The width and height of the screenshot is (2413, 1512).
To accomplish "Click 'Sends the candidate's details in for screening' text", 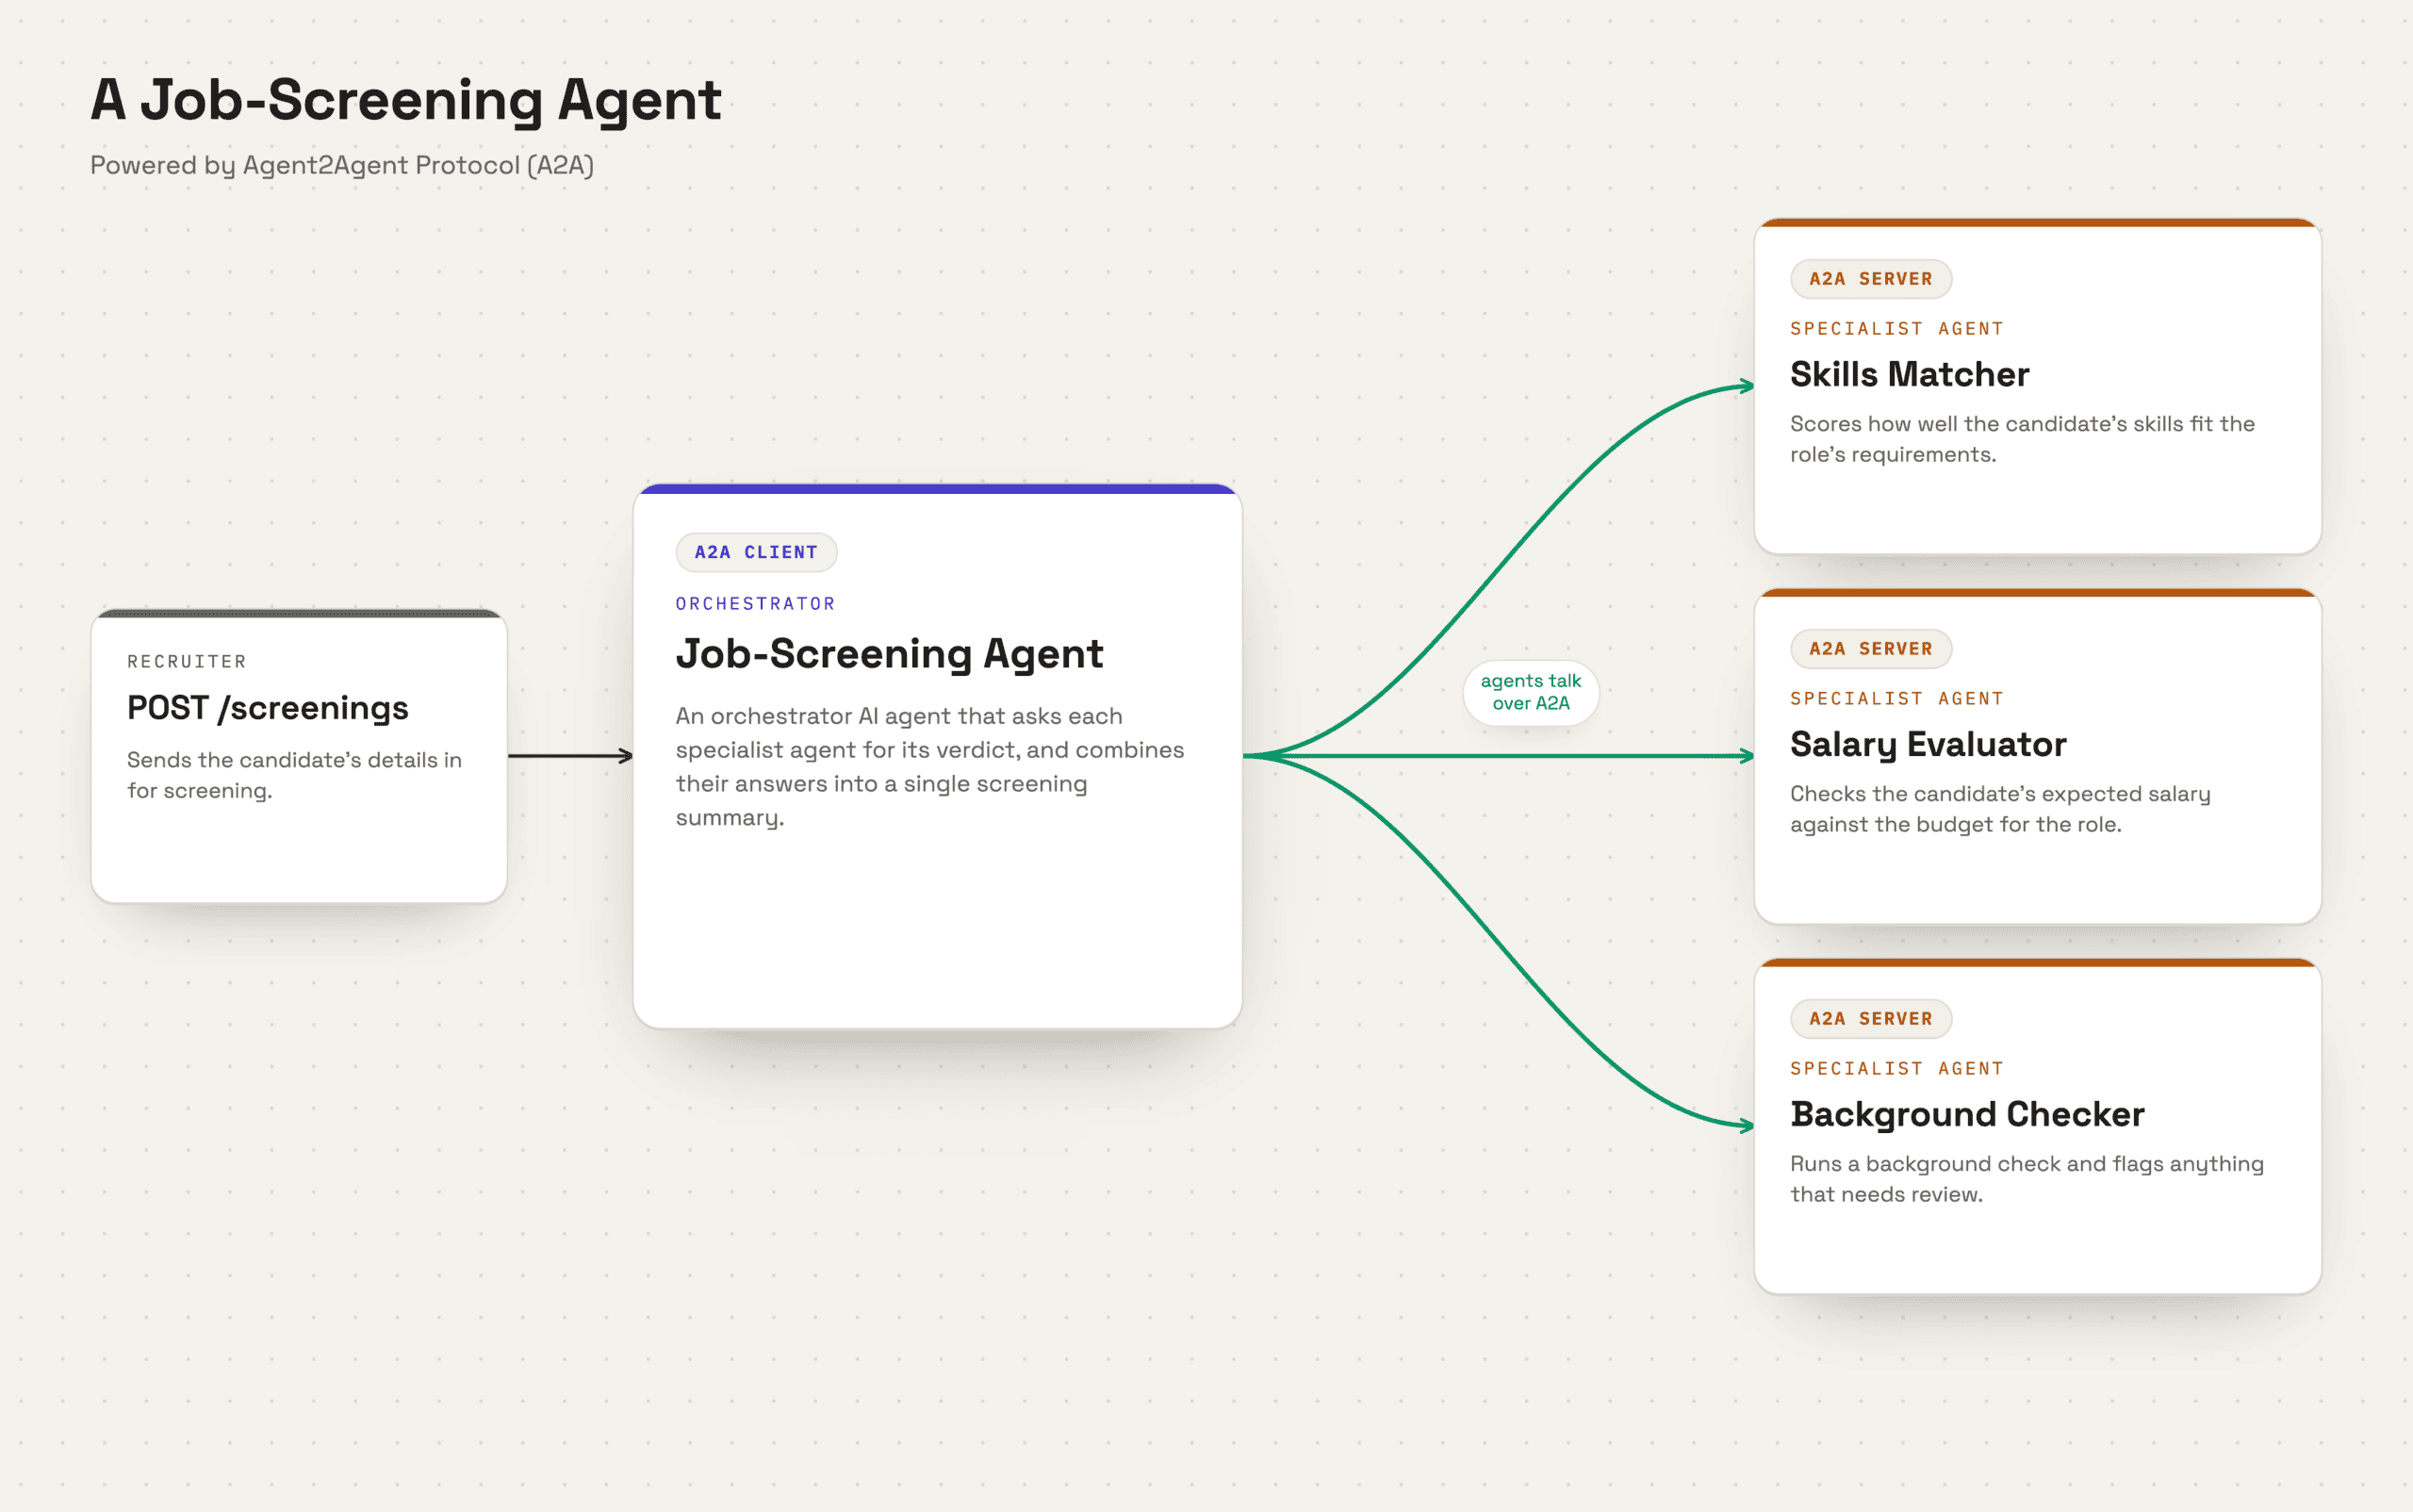I will (294, 775).
